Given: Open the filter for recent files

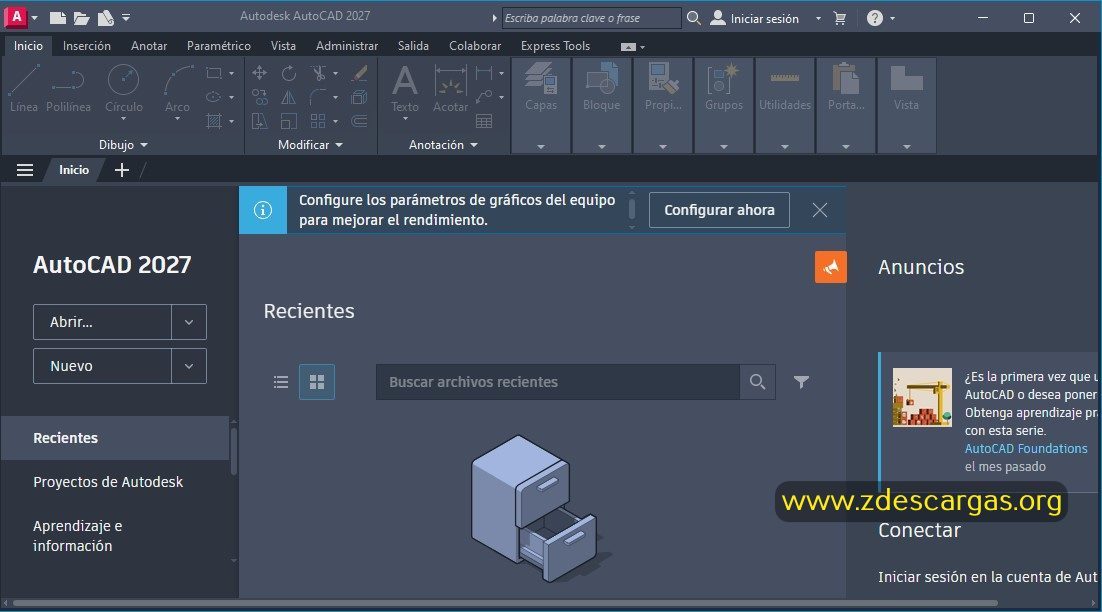Looking at the screenshot, I should [801, 382].
